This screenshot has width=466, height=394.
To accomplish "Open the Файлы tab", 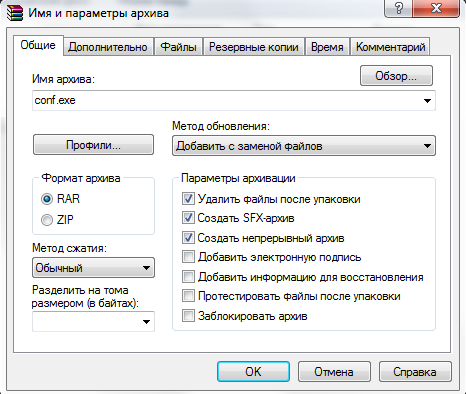I will [x=178, y=47].
